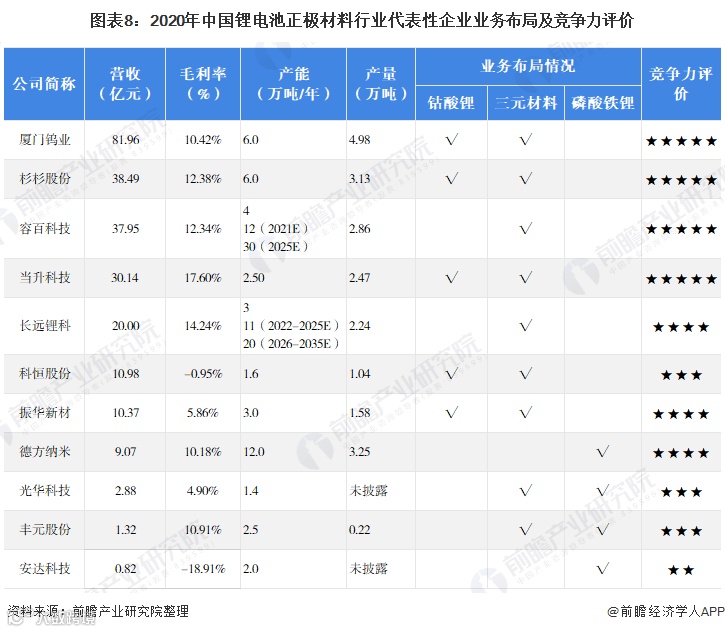Click 光华科技 磷酸铁锂 checkmark
725x632 pixels.
coord(602,490)
